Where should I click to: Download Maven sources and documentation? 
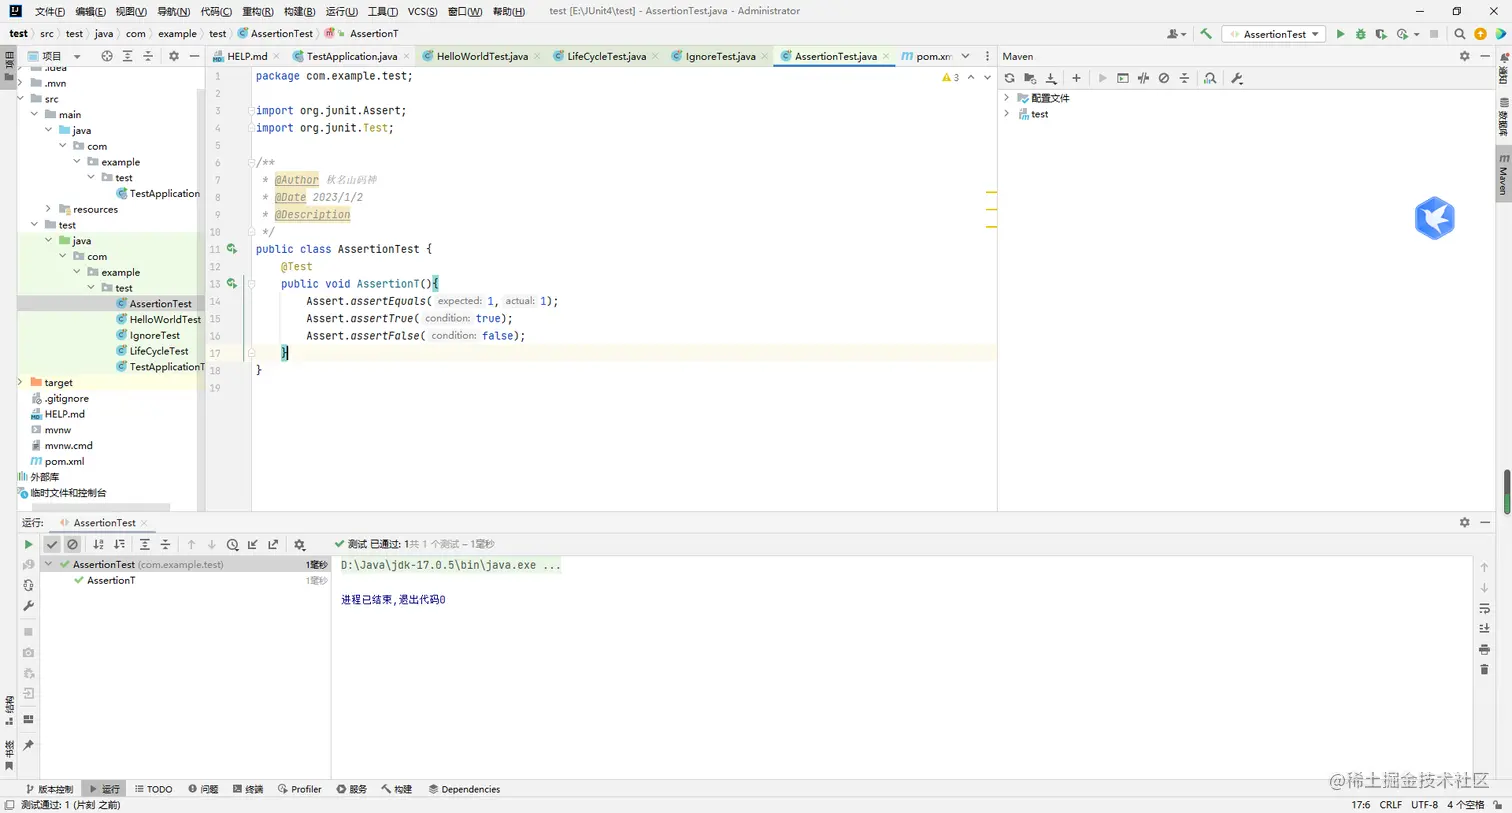click(1051, 78)
